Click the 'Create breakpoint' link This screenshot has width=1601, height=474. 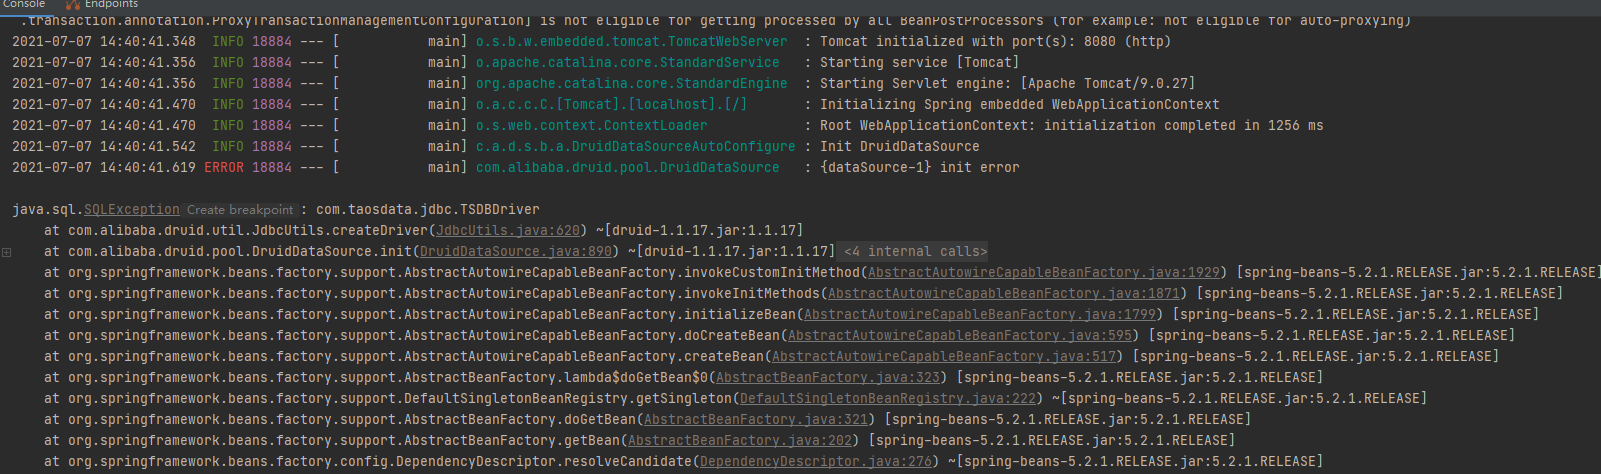(x=240, y=210)
